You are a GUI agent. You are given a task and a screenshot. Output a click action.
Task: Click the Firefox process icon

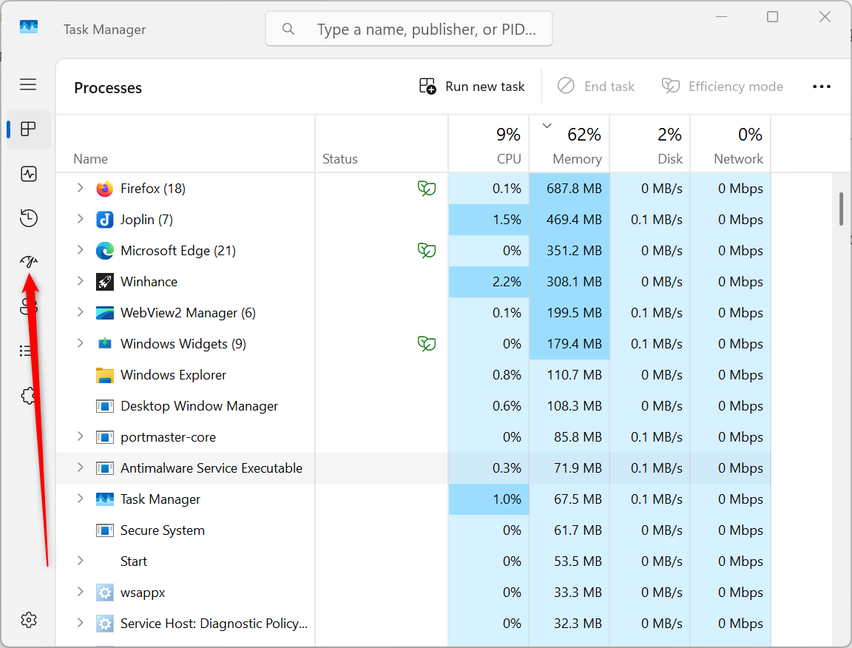tap(104, 188)
